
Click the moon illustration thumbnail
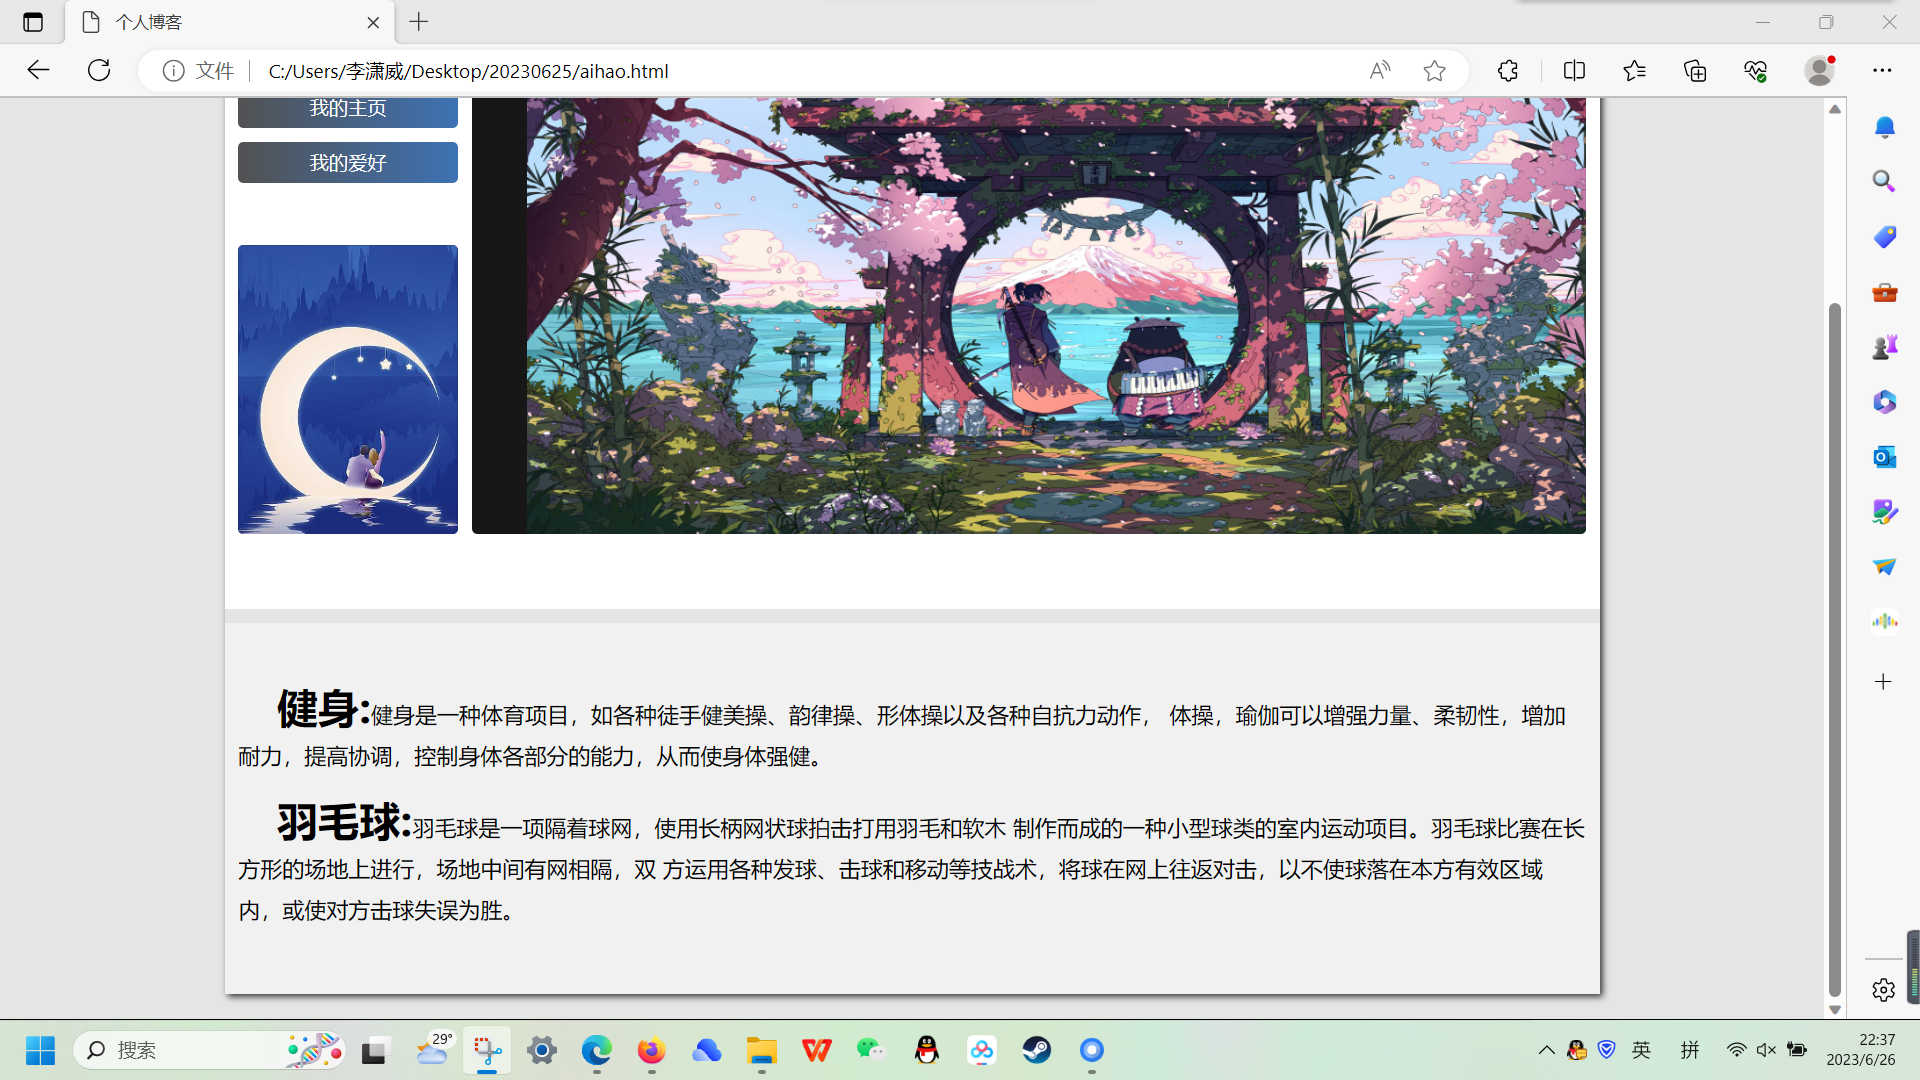347,389
